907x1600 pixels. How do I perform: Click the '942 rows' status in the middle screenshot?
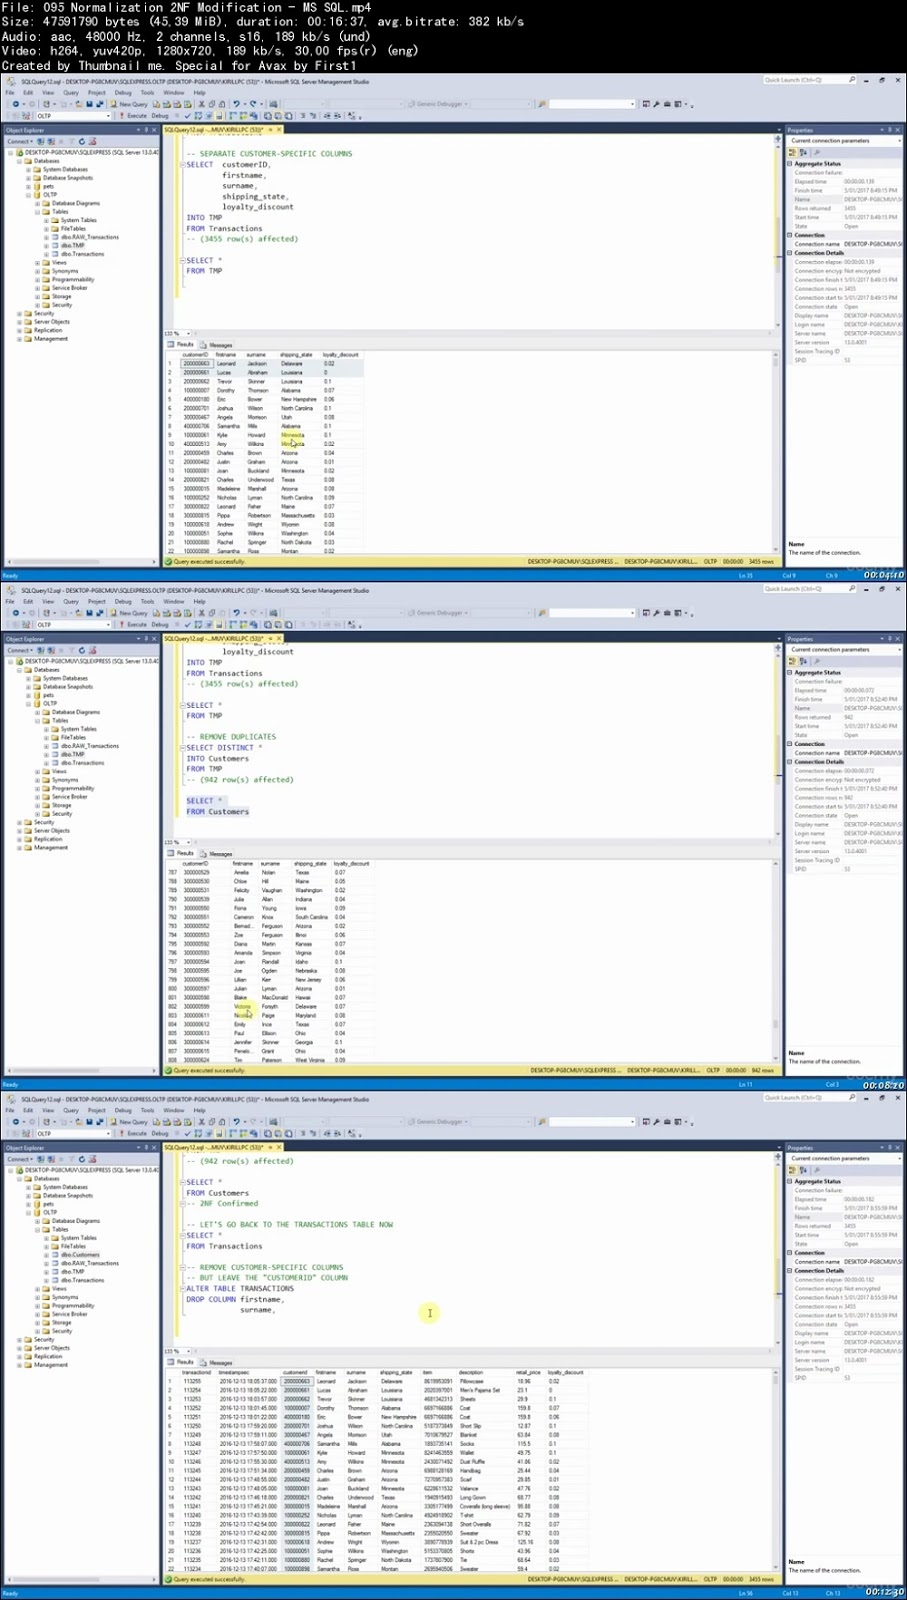click(x=763, y=1071)
